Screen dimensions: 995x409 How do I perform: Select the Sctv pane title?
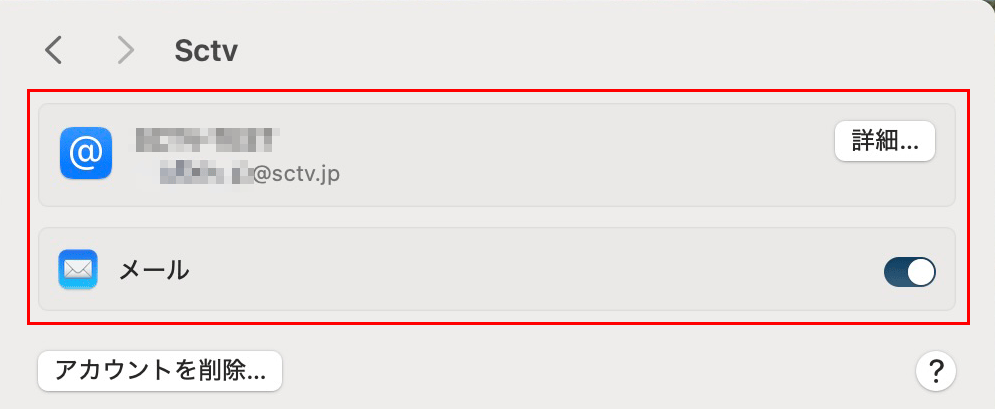206,51
